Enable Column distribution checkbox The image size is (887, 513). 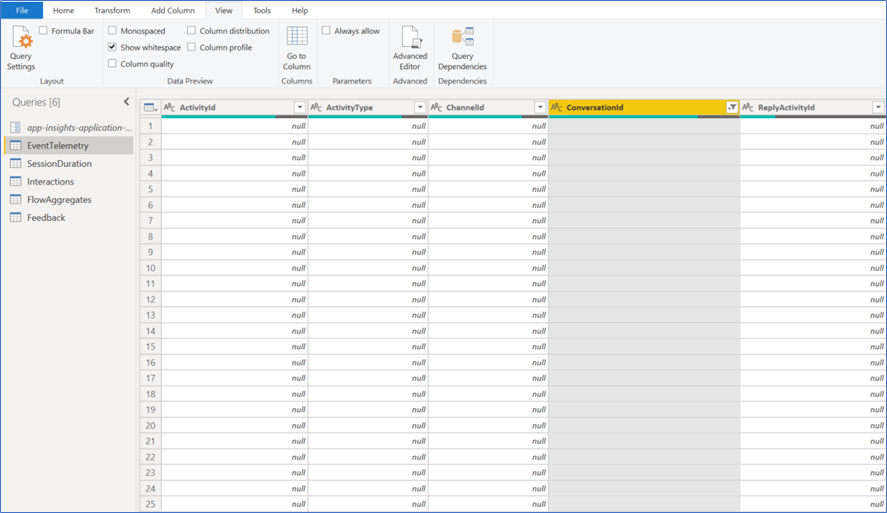(x=191, y=31)
